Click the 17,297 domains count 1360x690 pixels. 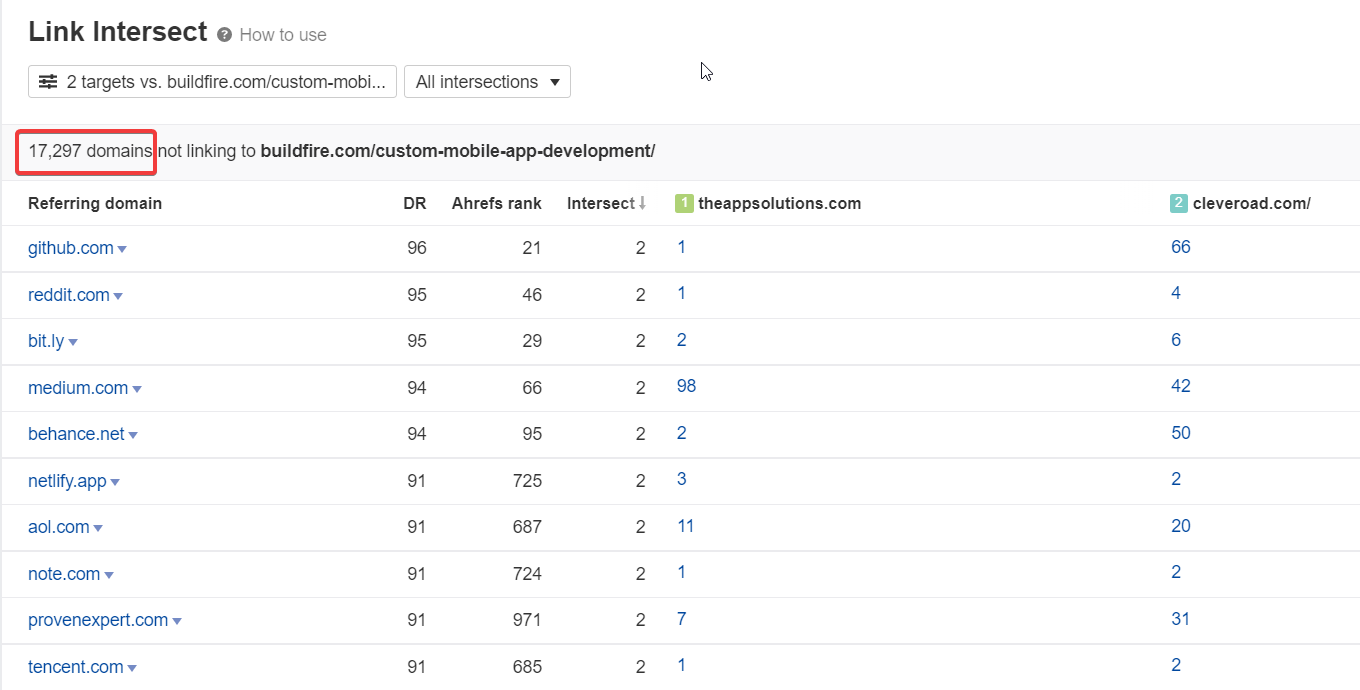90,151
